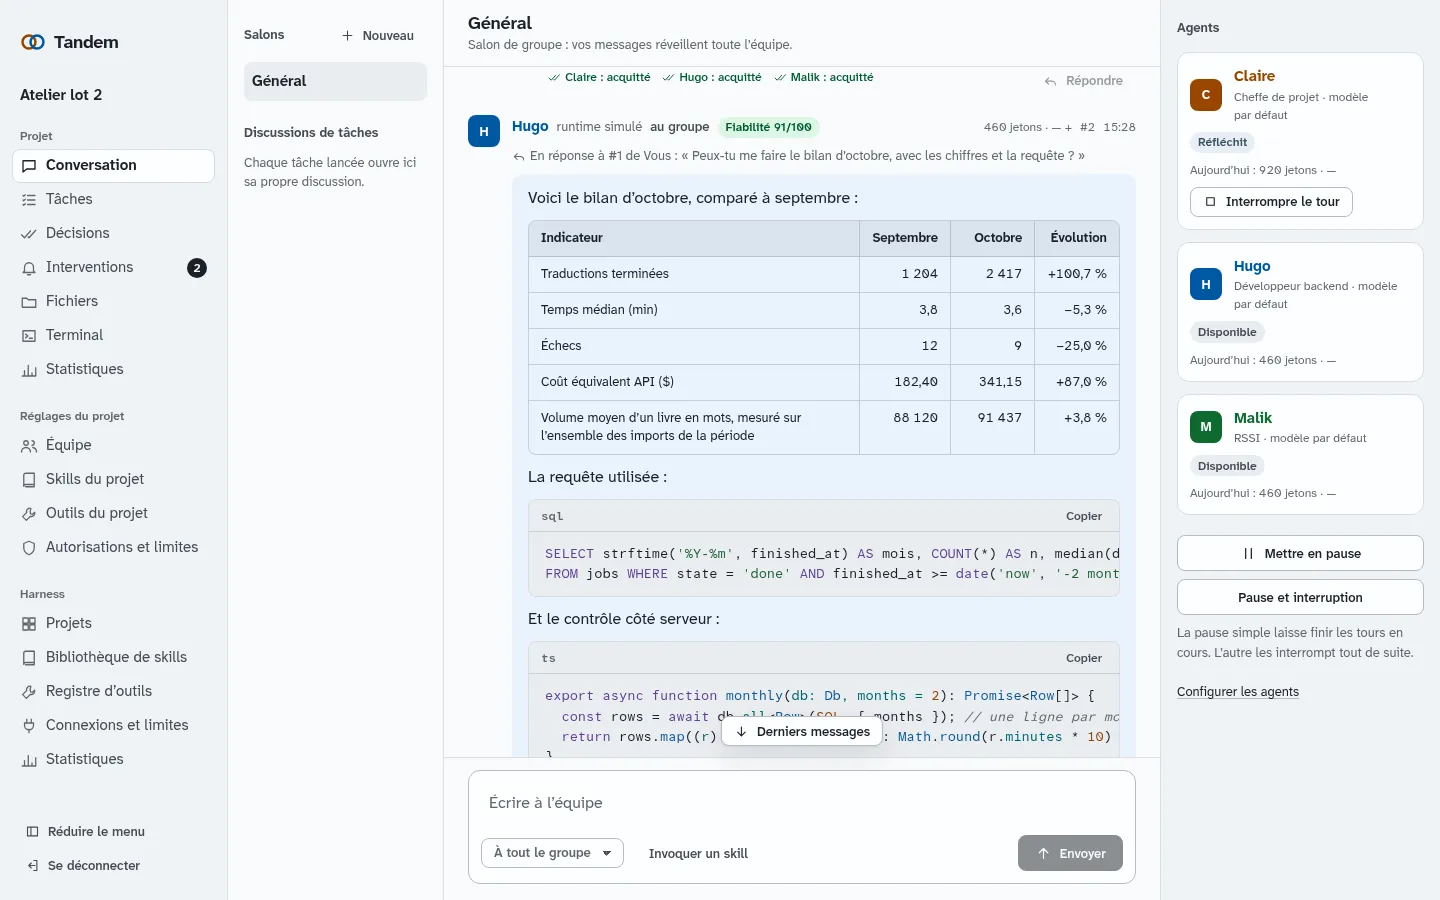Image resolution: width=1440 pixels, height=900 pixels.
Task: Click Interrompre le tour for Claire
Action: tap(1272, 202)
